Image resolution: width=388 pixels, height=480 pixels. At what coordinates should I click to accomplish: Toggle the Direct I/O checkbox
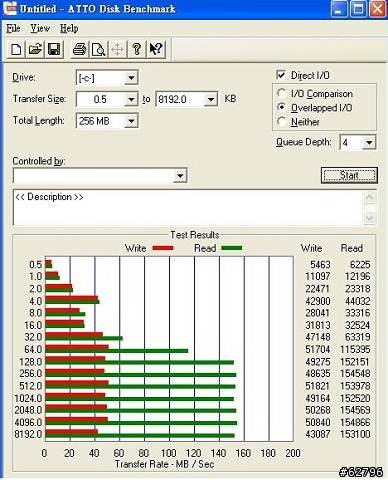(281, 75)
